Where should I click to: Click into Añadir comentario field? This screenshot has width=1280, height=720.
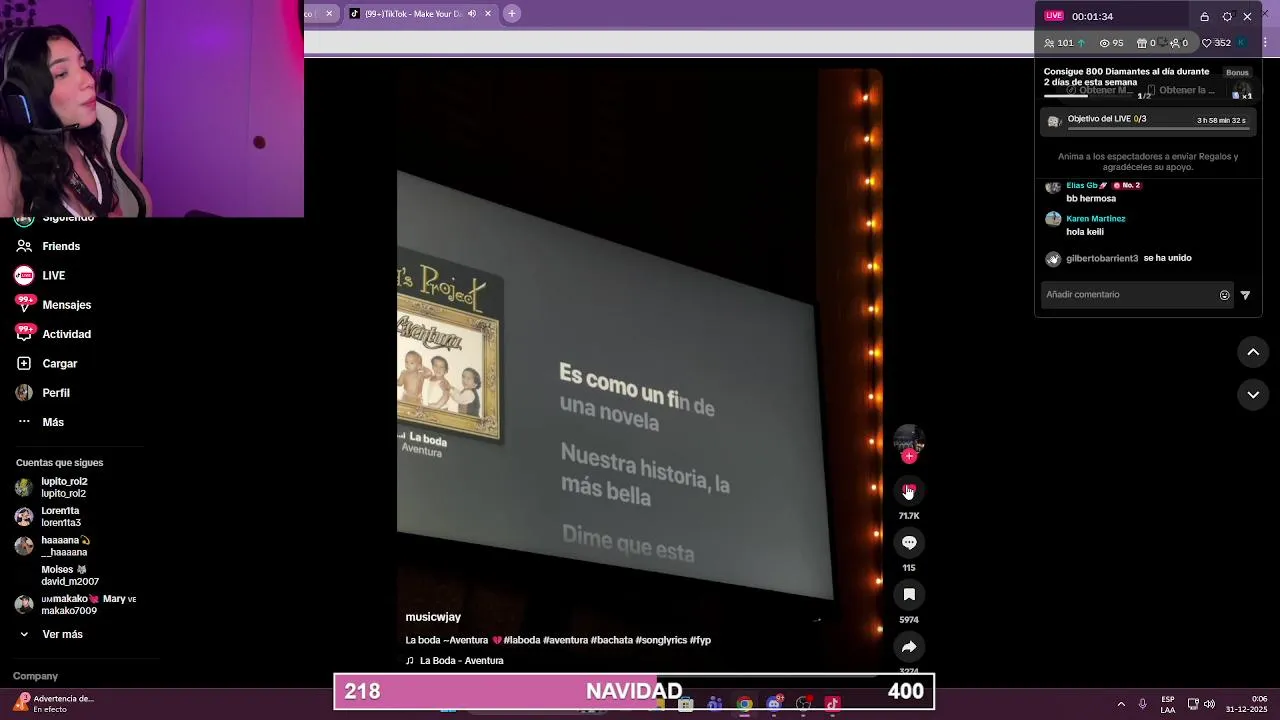pyautogui.click(x=1128, y=295)
